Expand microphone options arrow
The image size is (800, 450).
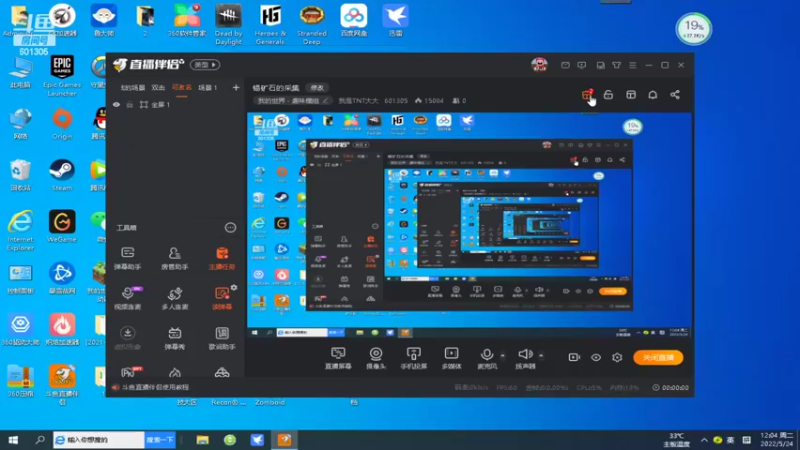(503, 356)
